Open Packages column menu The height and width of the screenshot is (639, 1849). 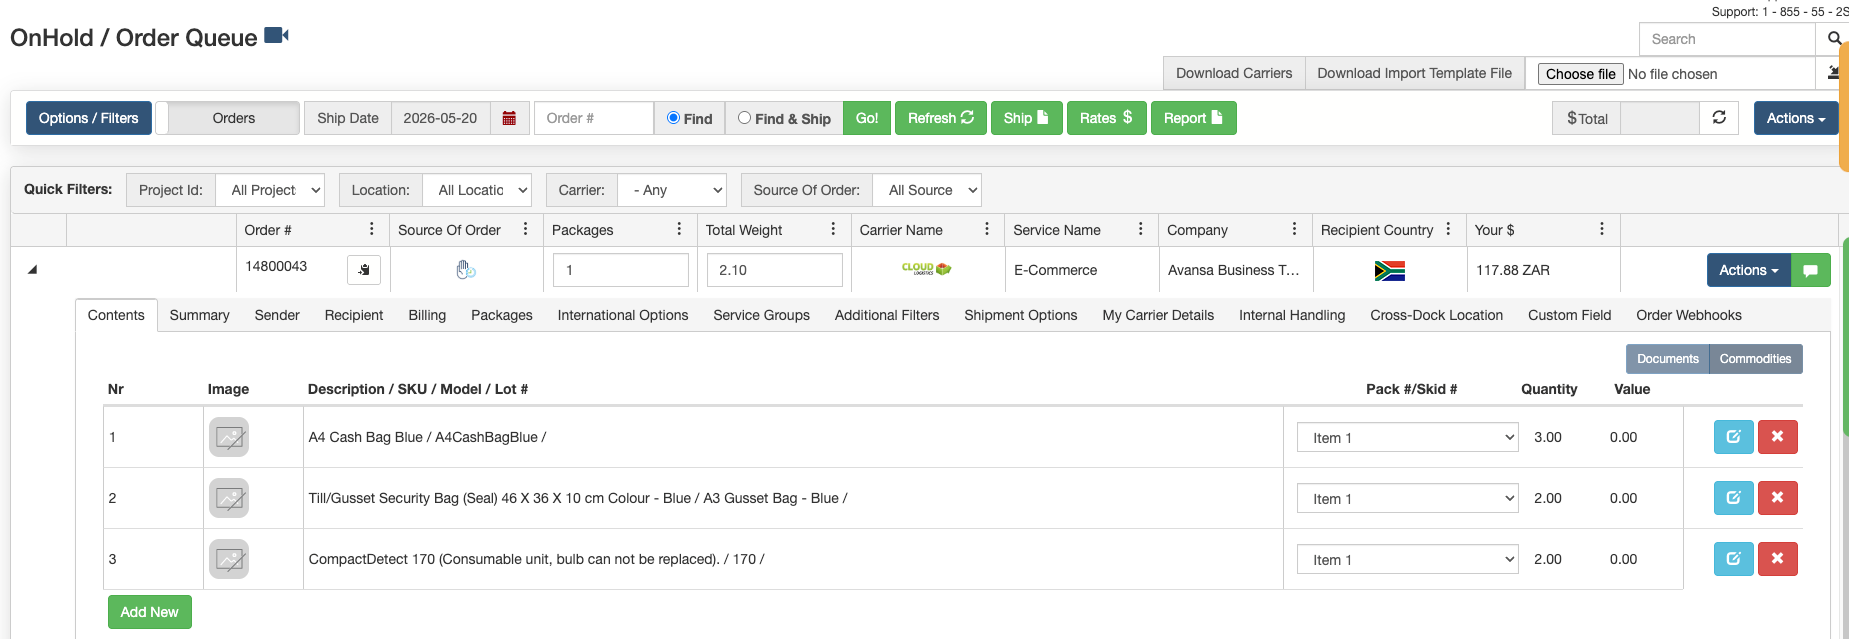pos(679,229)
